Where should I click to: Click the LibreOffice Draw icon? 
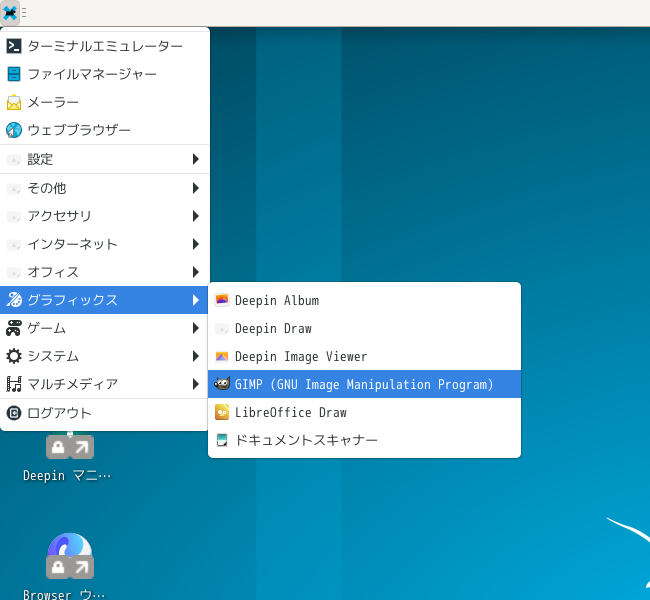(x=222, y=412)
